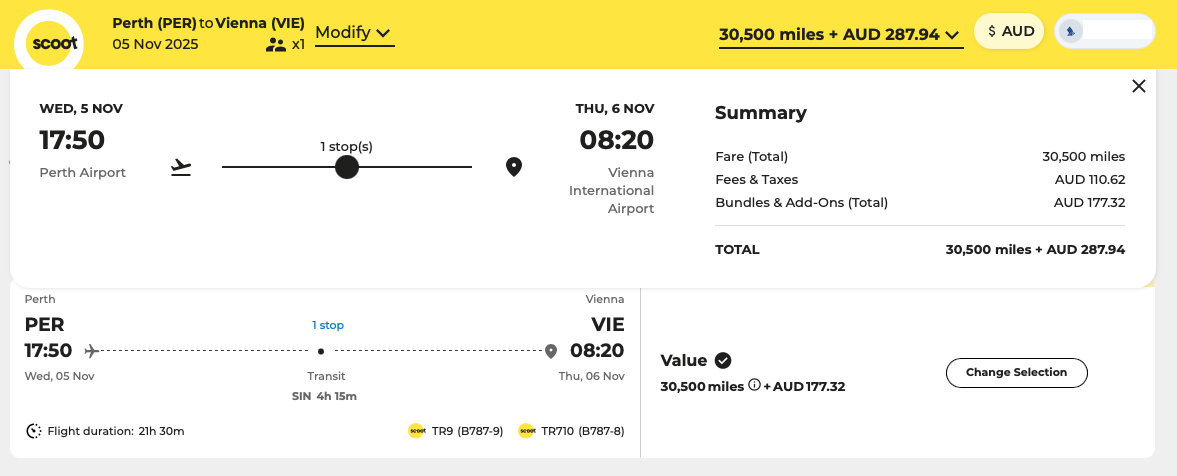The height and width of the screenshot is (476, 1177).
Task: Click the Change Selection button
Action: (1016, 372)
